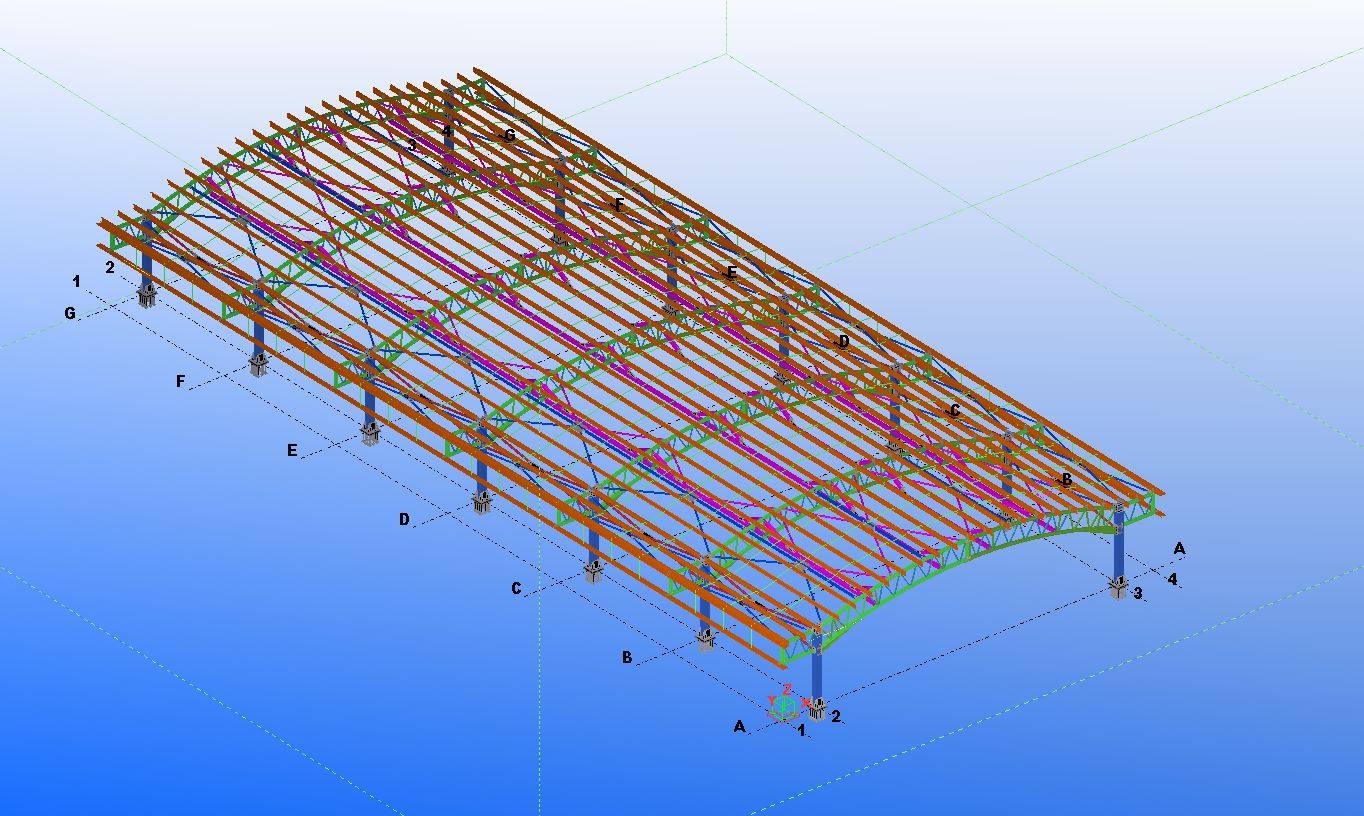Click grid label A beside grid label 4
Viewport: 1364px width, 816px height.
[x=1179, y=549]
